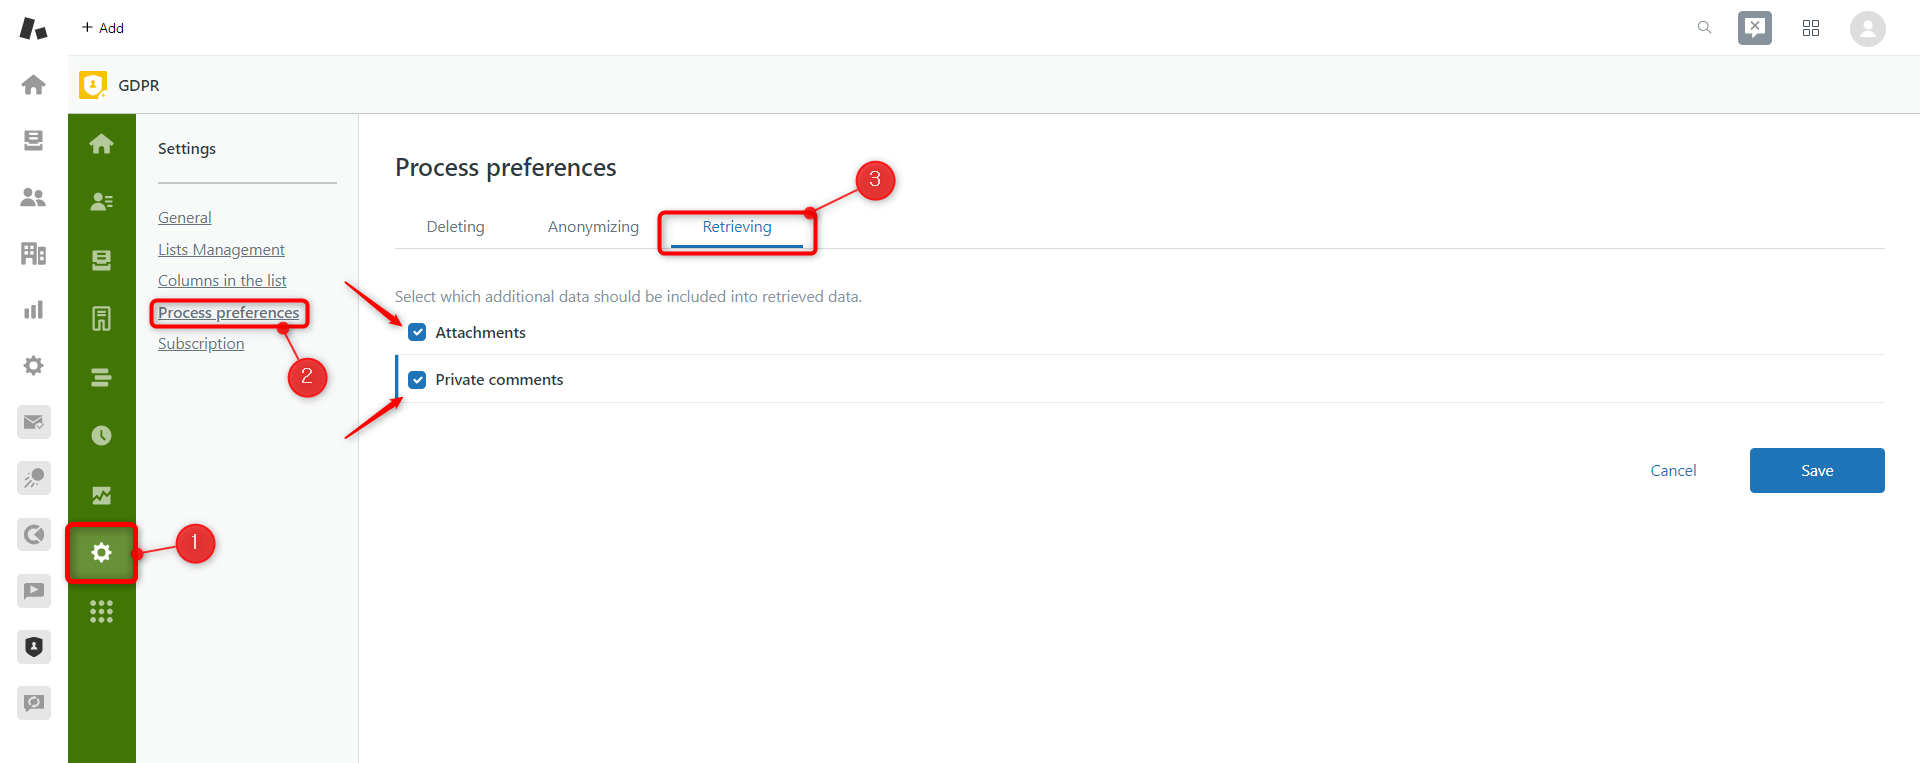
Task: Open the General settings link
Action: (x=185, y=218)
